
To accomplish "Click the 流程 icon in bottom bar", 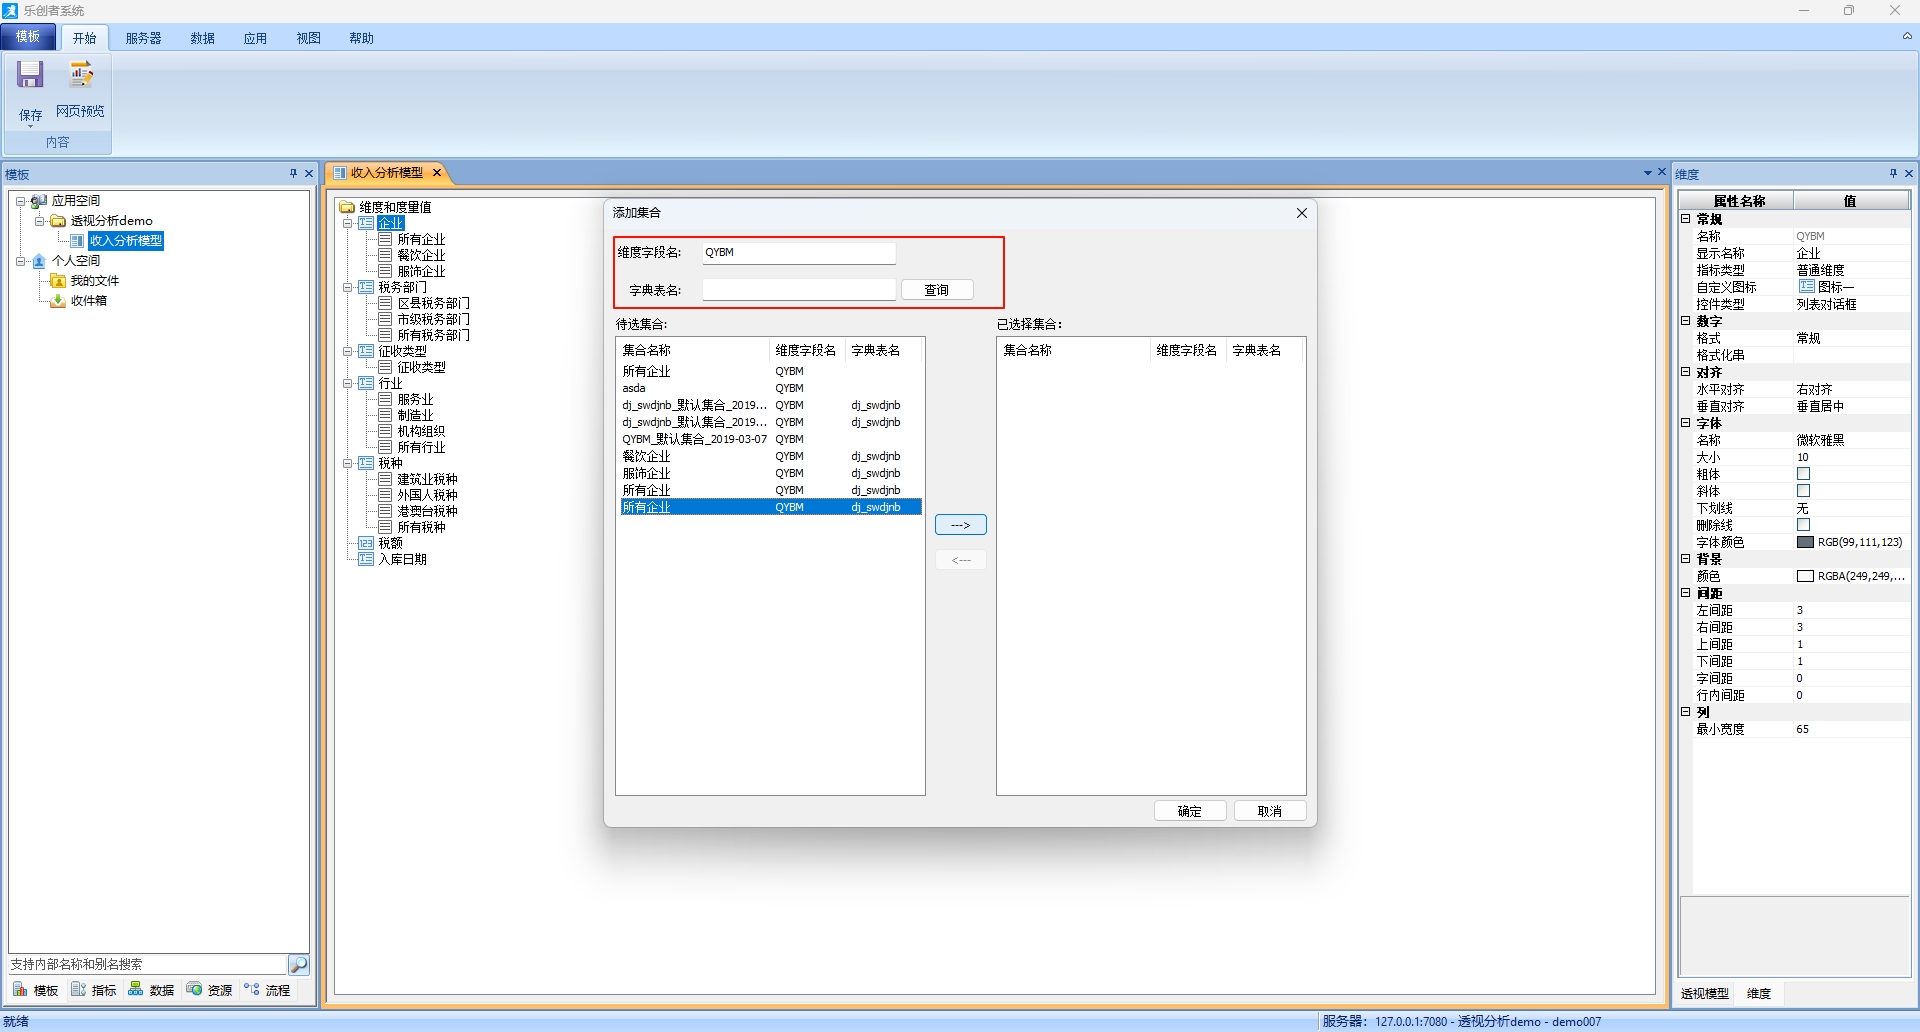I will pyautogui.click(x=252, y=990).
